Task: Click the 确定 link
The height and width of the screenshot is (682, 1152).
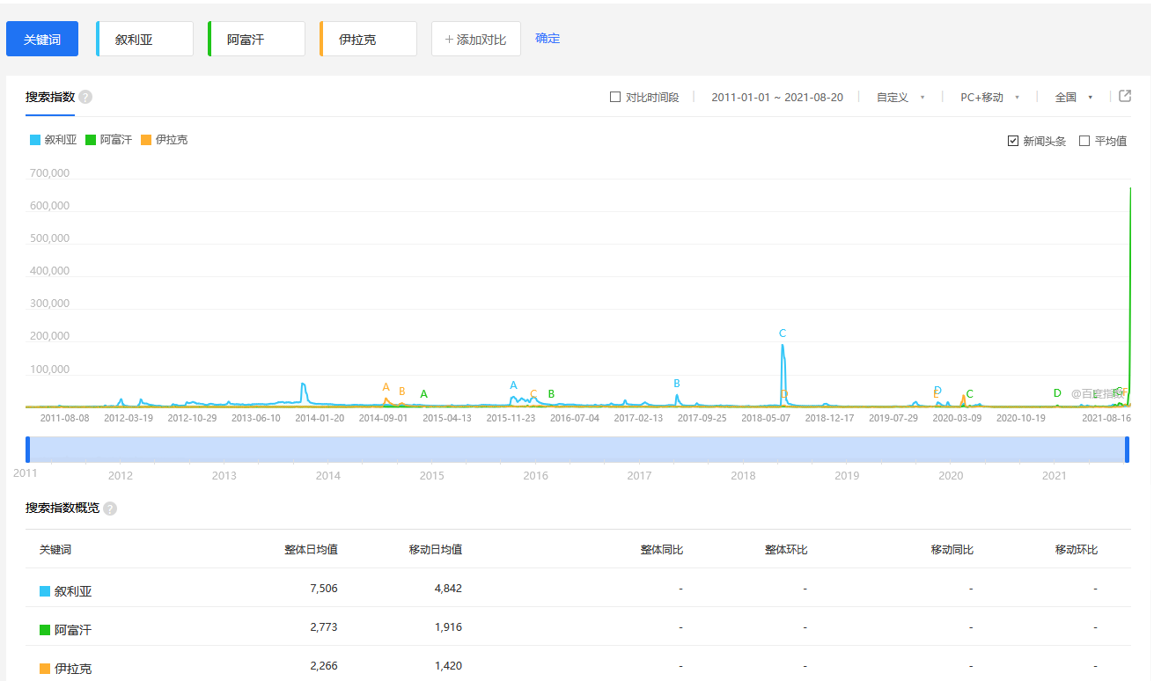Action: [x=548, y=38]
